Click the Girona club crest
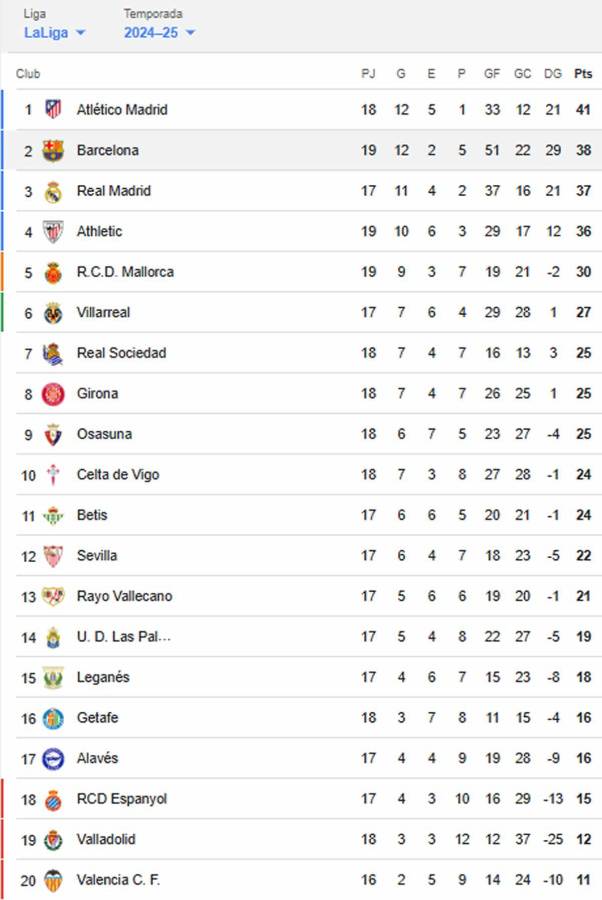 coord(55,393)
